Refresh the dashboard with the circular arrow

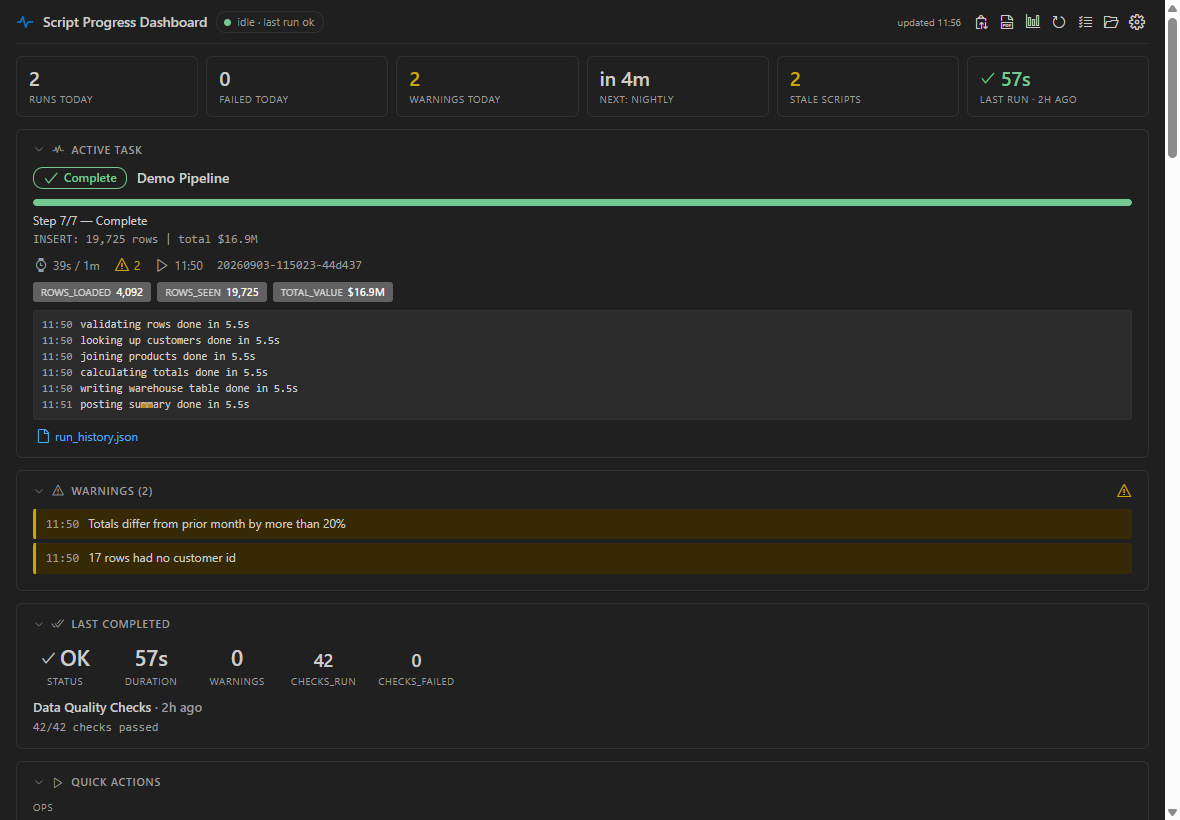click(x=1059, y=23)
